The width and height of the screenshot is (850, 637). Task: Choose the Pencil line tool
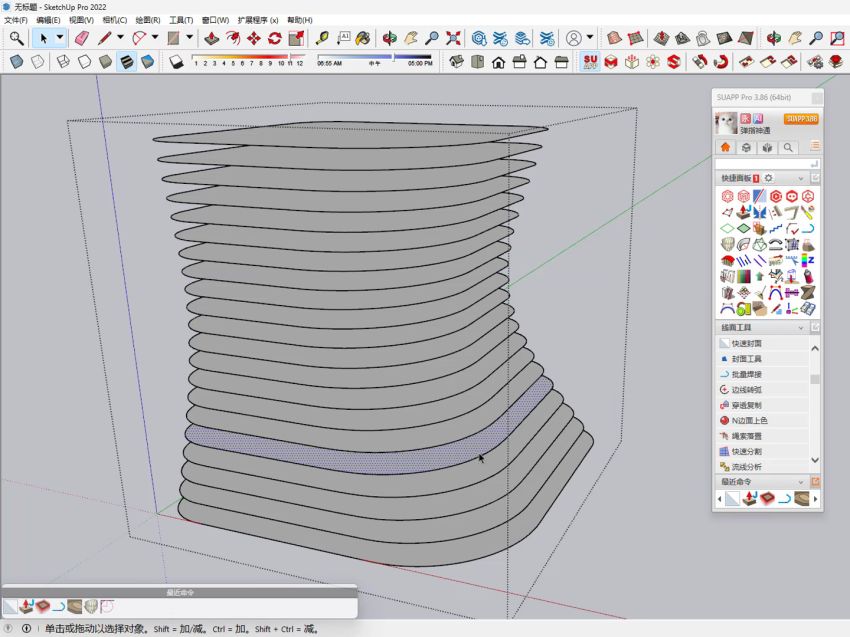point(104,38)
